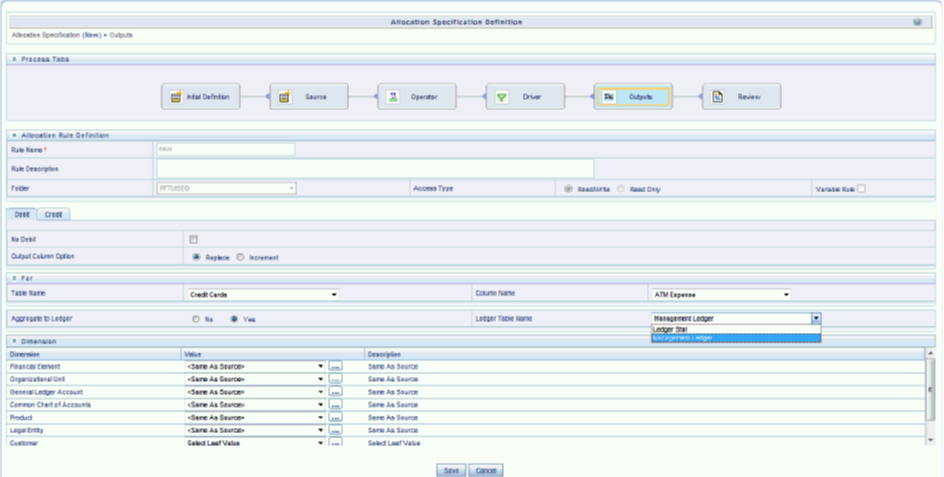Open the Column Name dropdown

click(x=721, y=295)
